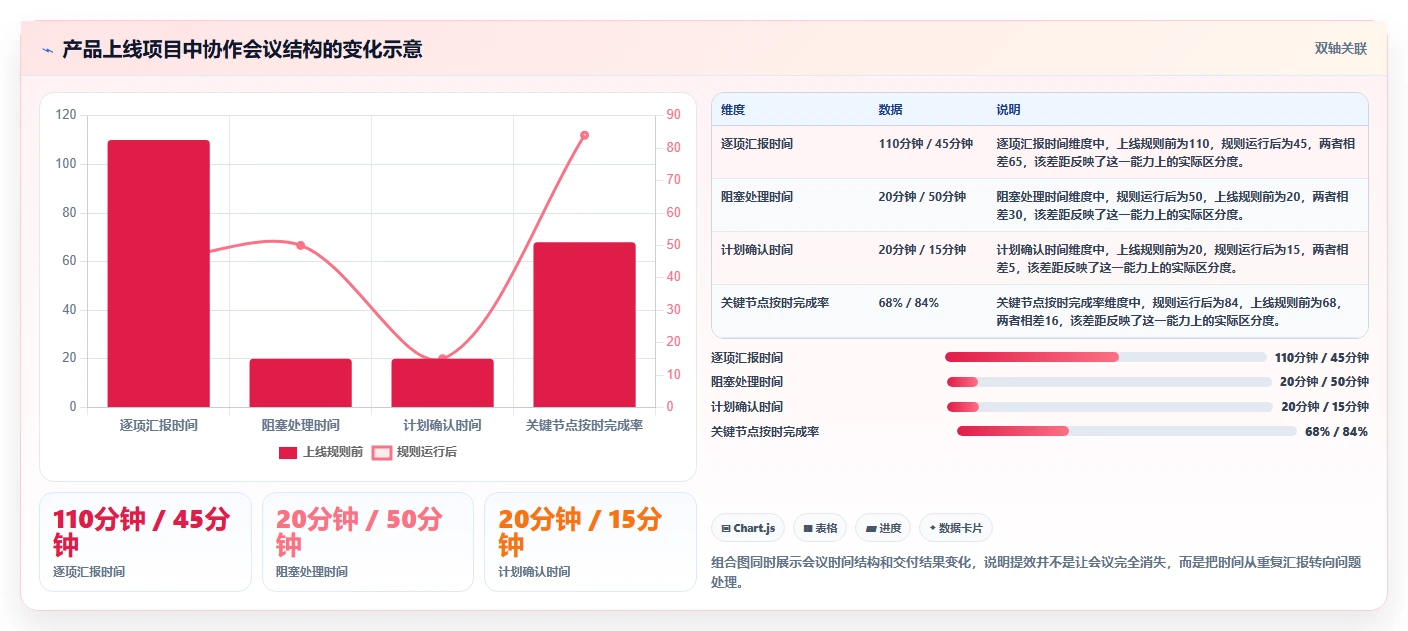1408x631 pixels.
Task: Click the orange 20分钟 / 15分钟 data card
Action: 590,542
